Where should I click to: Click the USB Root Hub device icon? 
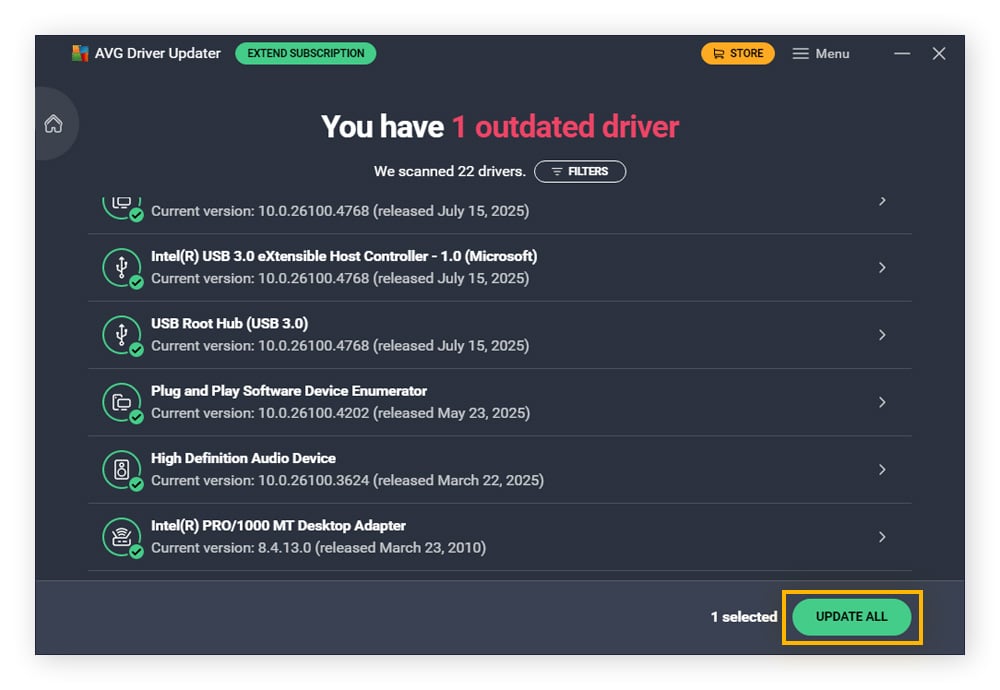124,334
